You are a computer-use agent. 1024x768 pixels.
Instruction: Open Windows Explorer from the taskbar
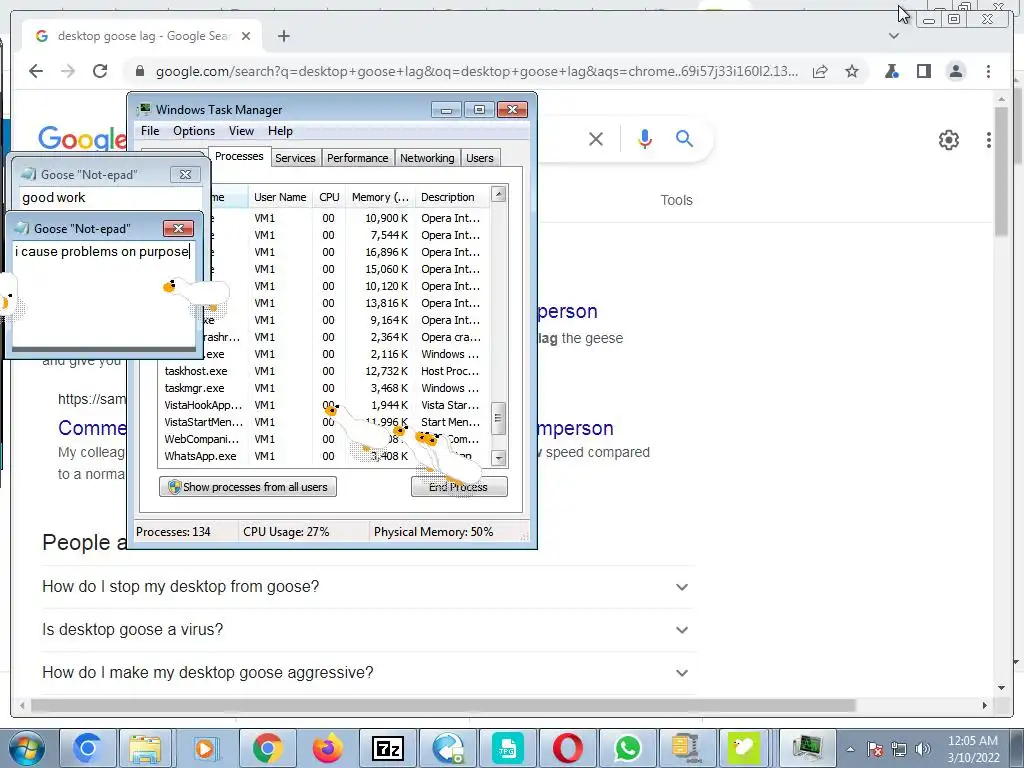click(x=145, y=748)
